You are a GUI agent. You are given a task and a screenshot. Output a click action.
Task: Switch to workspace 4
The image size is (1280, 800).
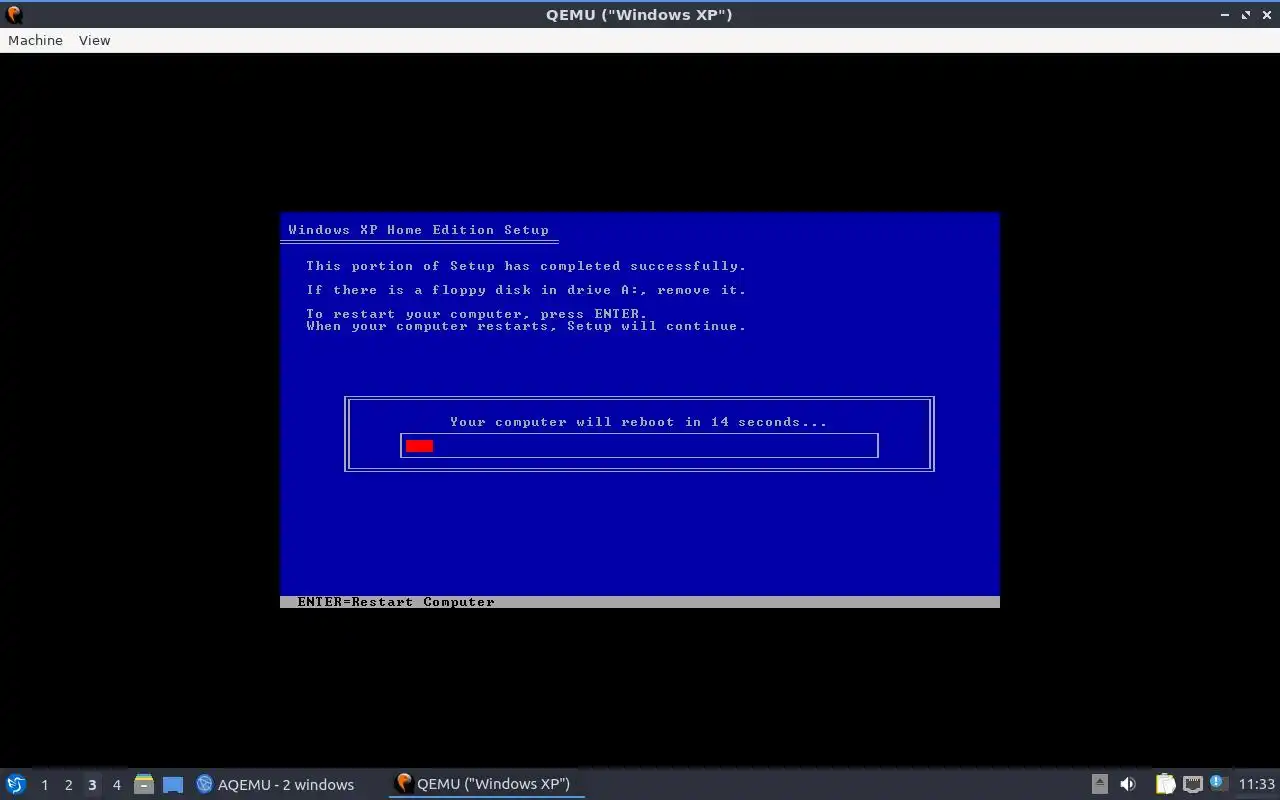[116, 784]
